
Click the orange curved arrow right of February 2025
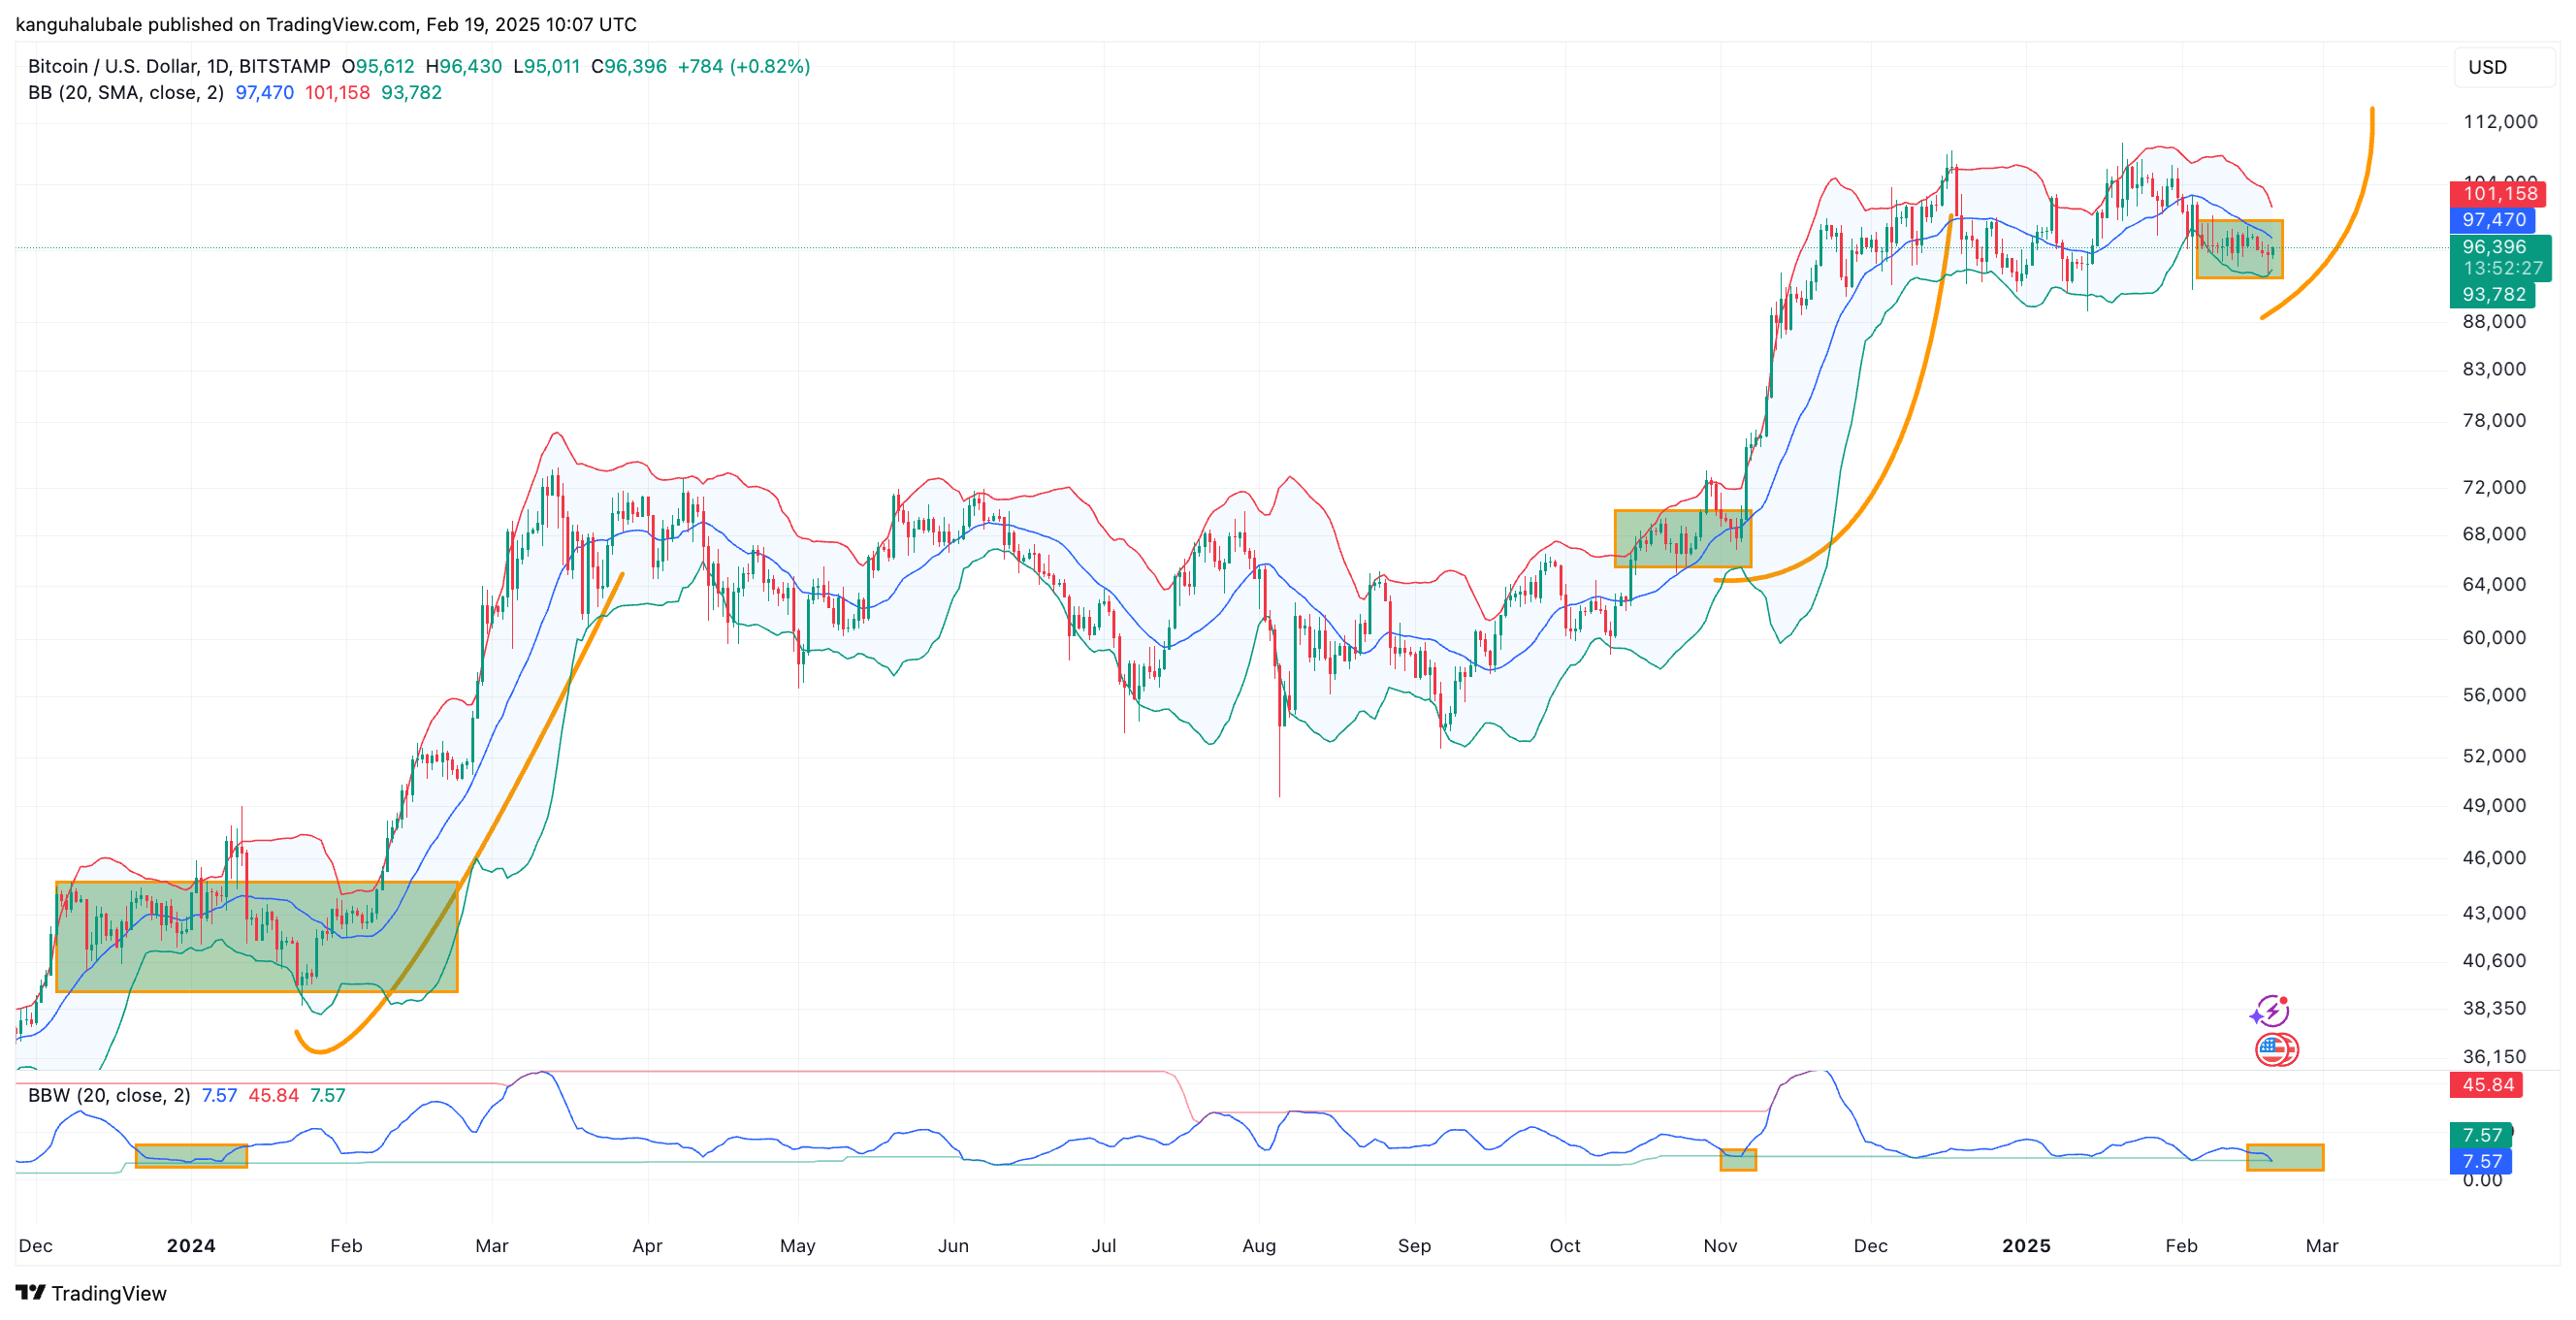[x=2351, y=226]
